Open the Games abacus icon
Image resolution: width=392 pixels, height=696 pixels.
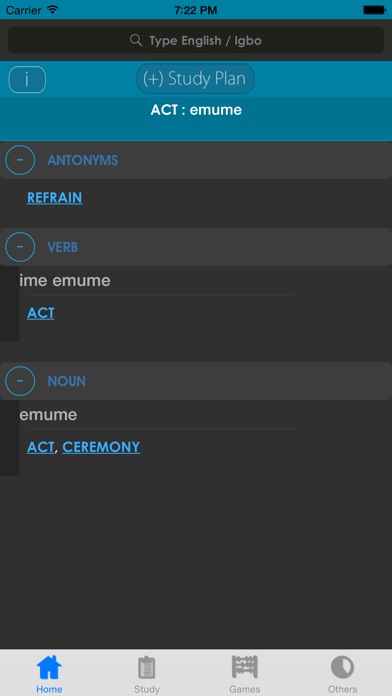245,667
